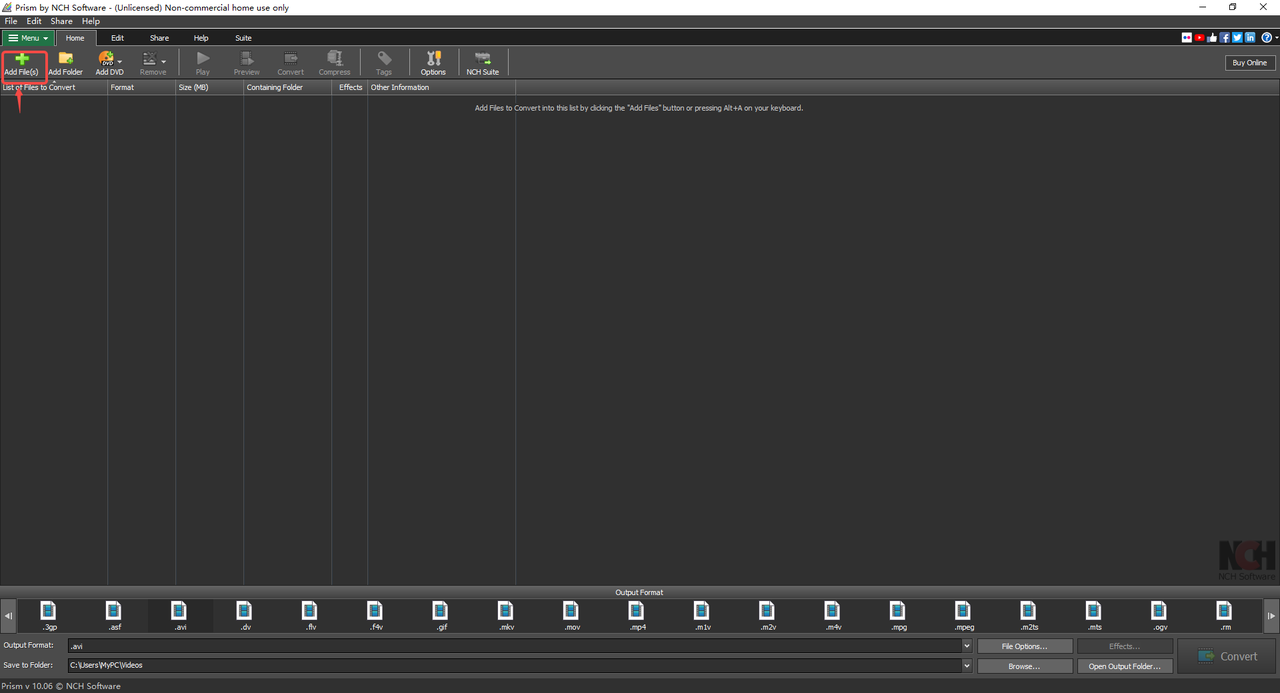
Task: Click the blue help question mark icon
Action: coord(1266,37)
